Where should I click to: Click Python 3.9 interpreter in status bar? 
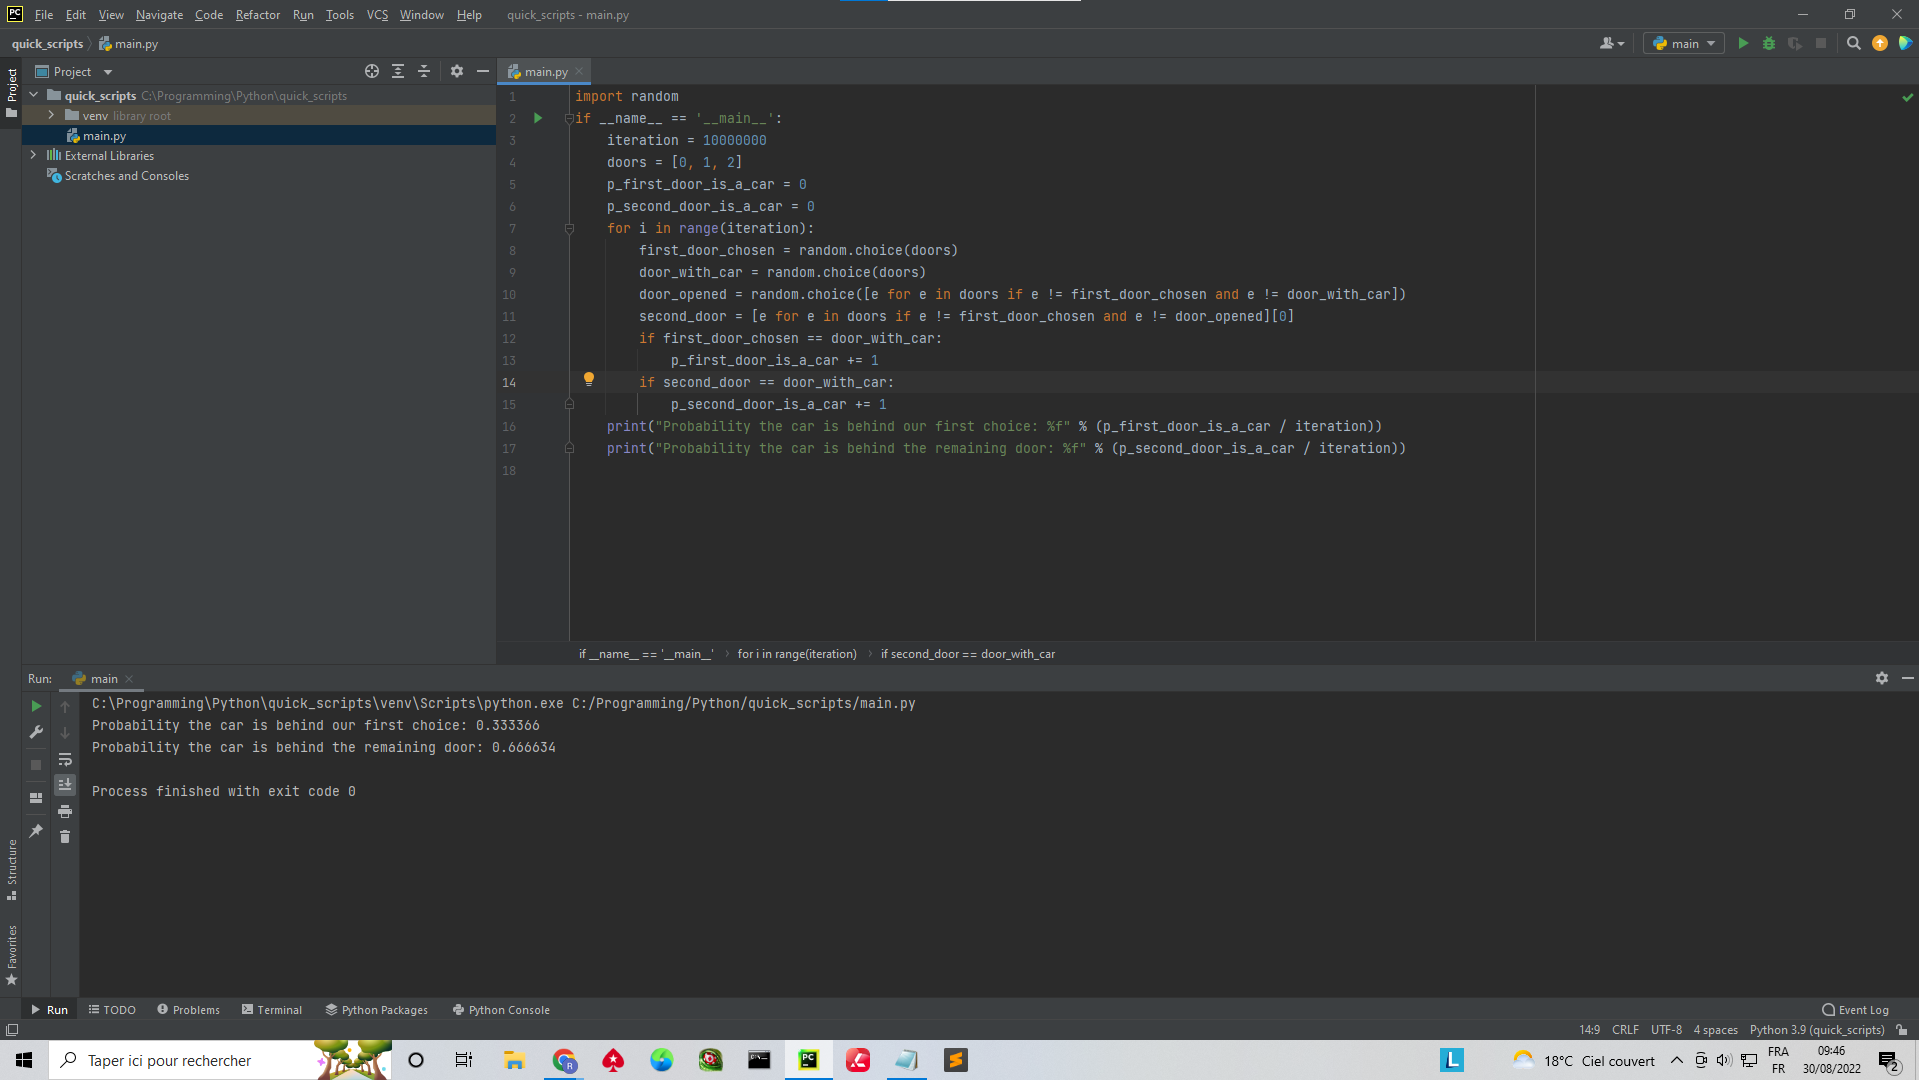[1816, 1030]
